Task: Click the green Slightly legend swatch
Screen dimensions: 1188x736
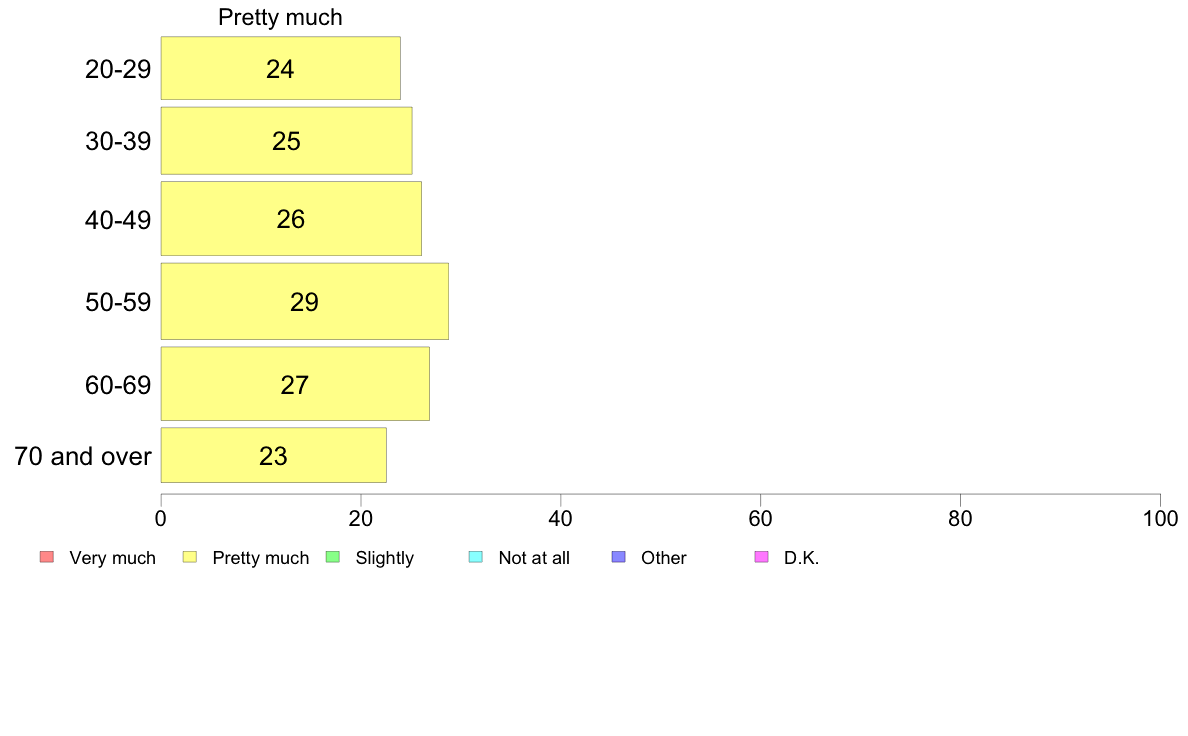Action: pos(333,557)
